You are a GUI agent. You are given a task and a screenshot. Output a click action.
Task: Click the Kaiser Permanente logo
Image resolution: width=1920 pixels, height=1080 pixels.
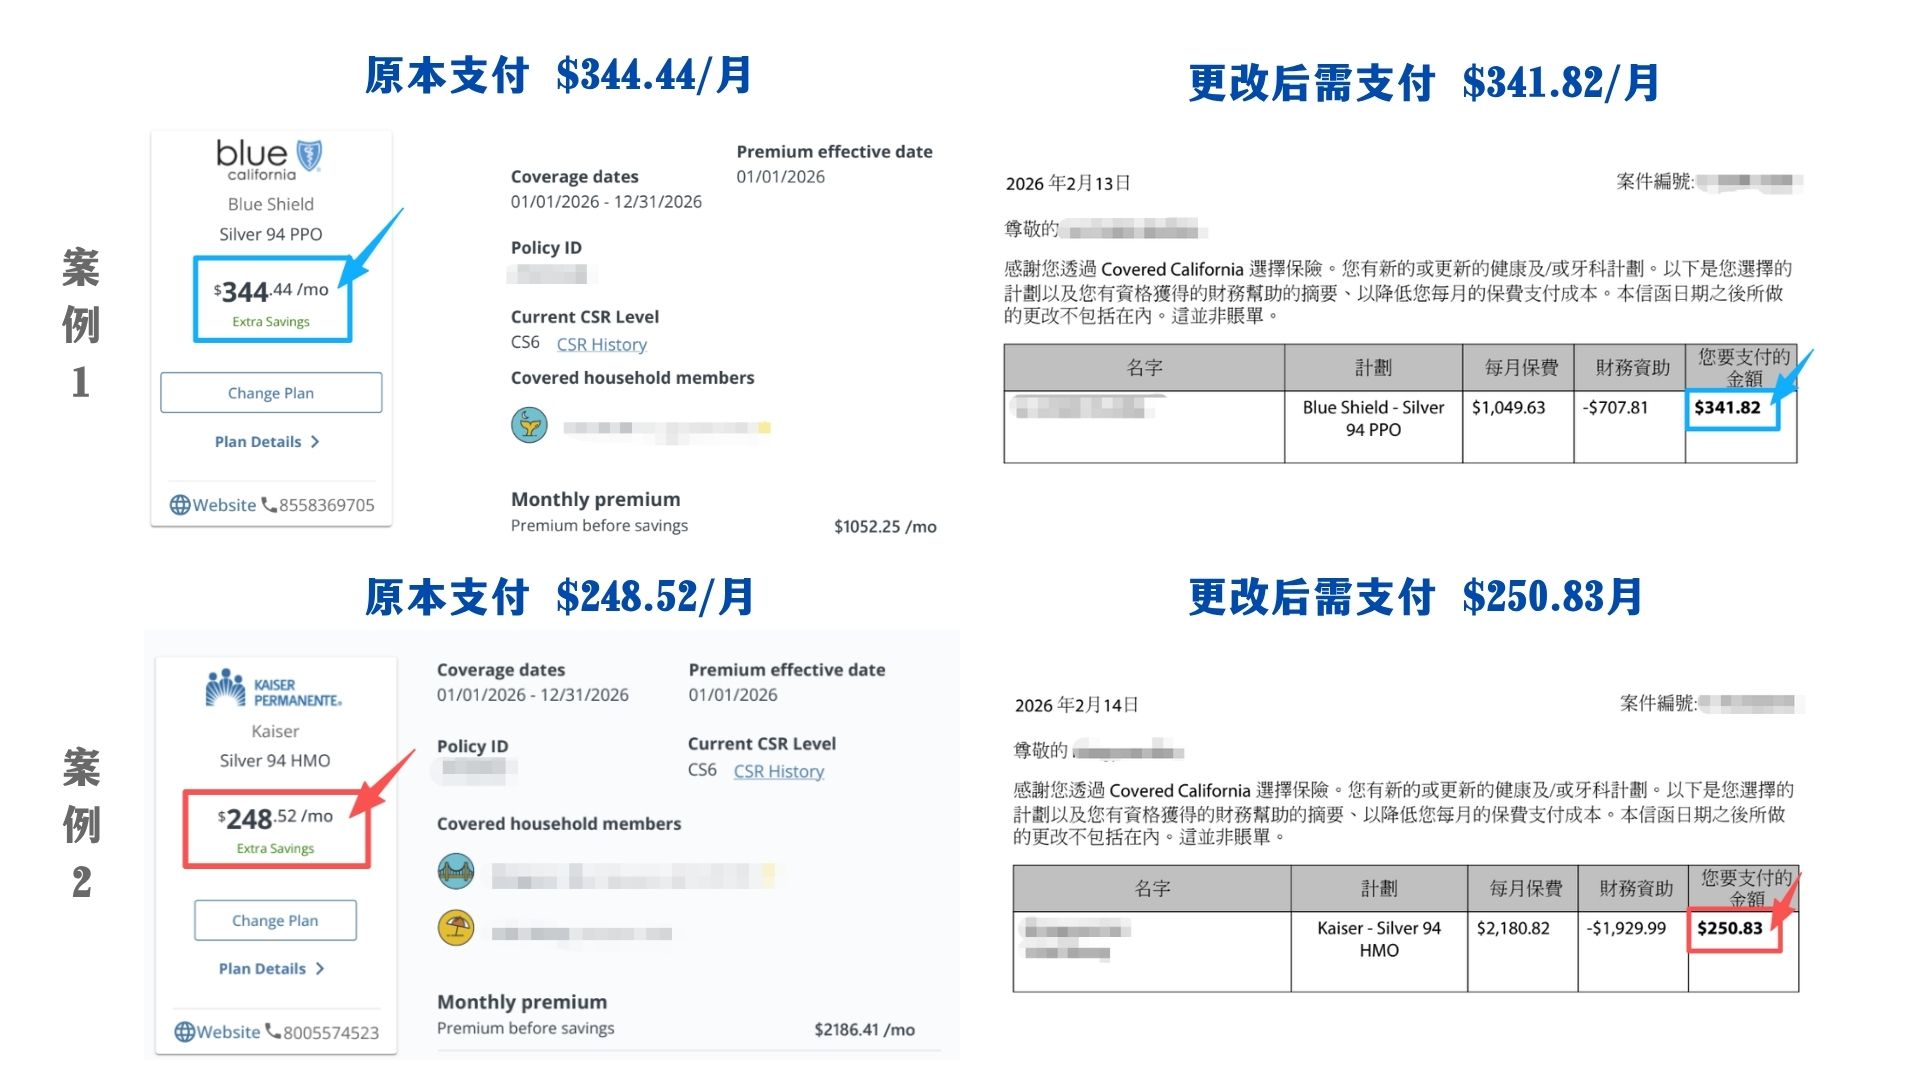(x=273, y=689)
